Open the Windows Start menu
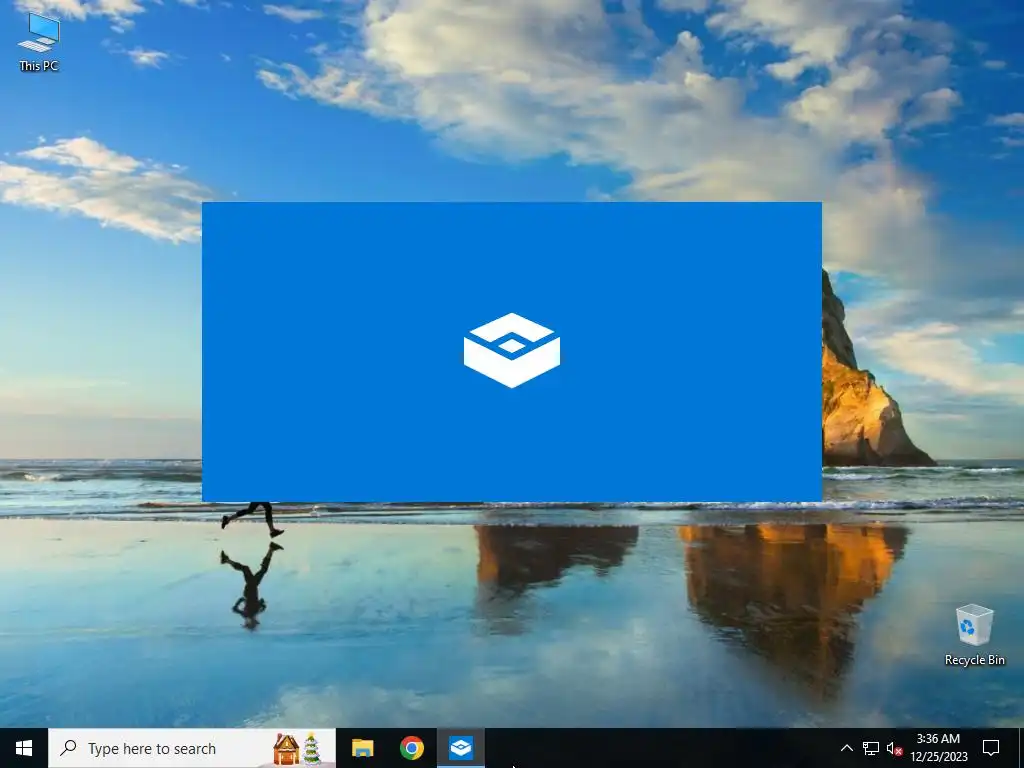The width and height of the screenshot is (1024, 768). 24,748
